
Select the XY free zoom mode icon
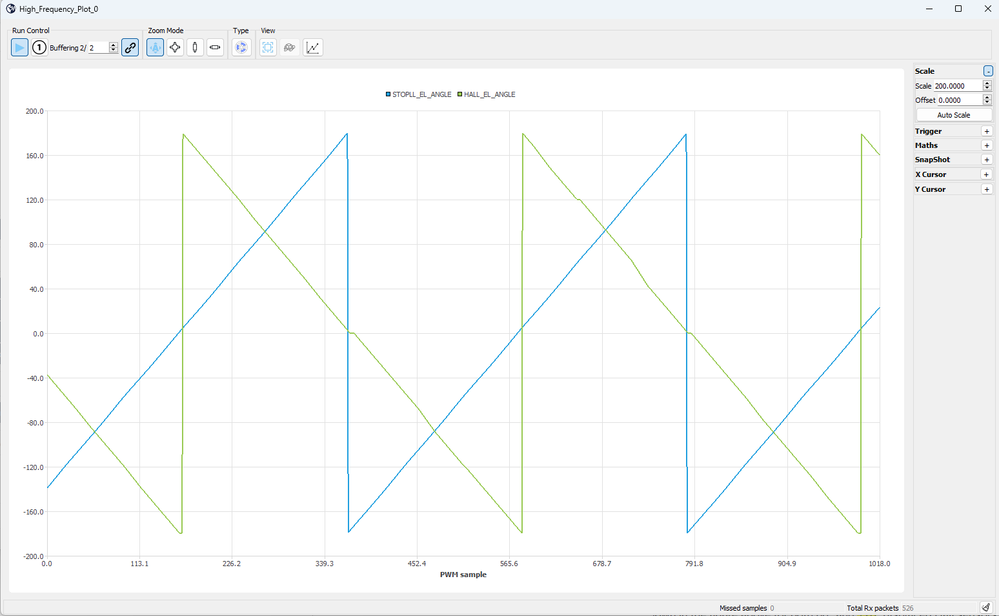pyautogui.click(x=175, y=47)
